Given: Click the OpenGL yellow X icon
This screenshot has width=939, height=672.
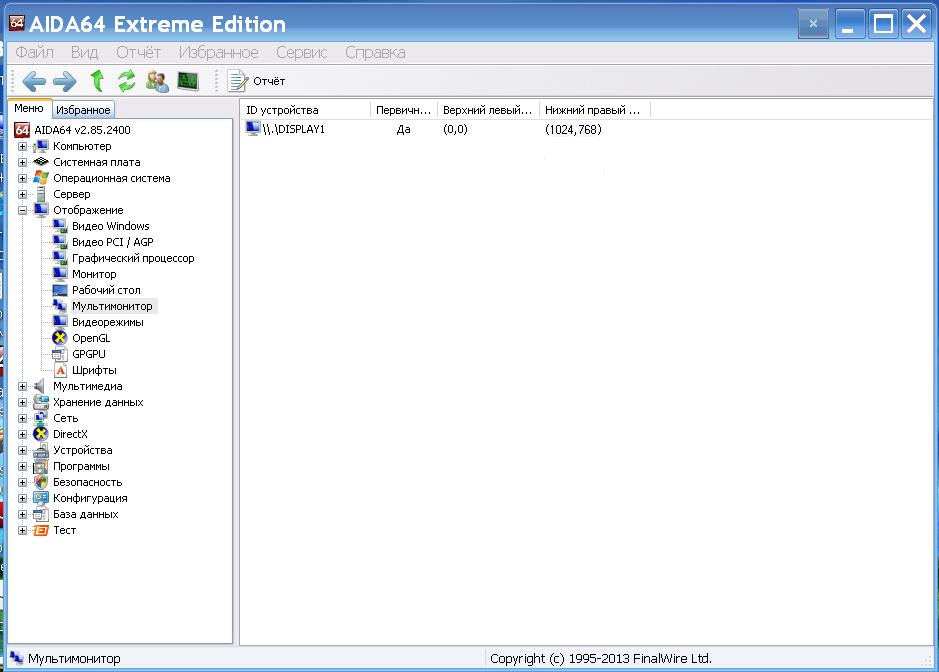Looking at the screenshot, I should pyautogui.click(x=59, y=338).
